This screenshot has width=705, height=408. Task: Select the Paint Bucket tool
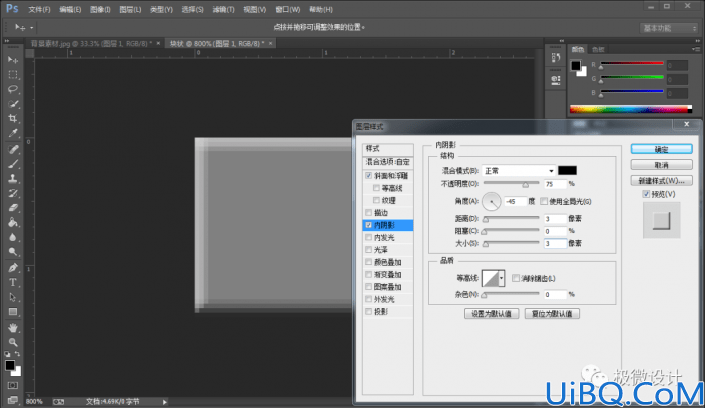13,223
